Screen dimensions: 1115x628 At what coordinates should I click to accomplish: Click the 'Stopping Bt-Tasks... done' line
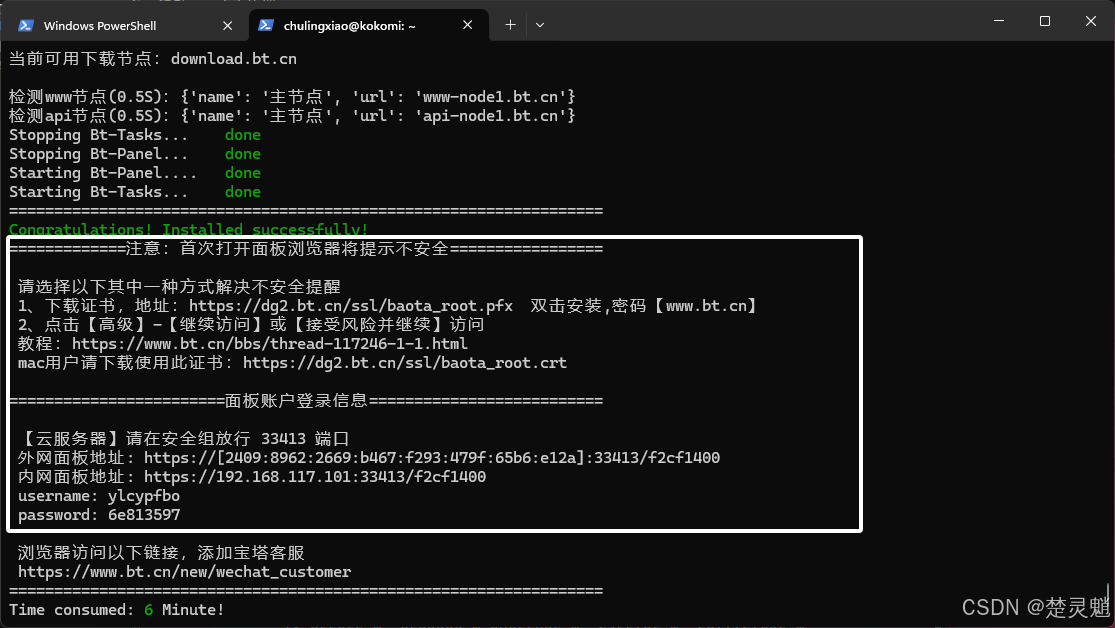point(134,135)
